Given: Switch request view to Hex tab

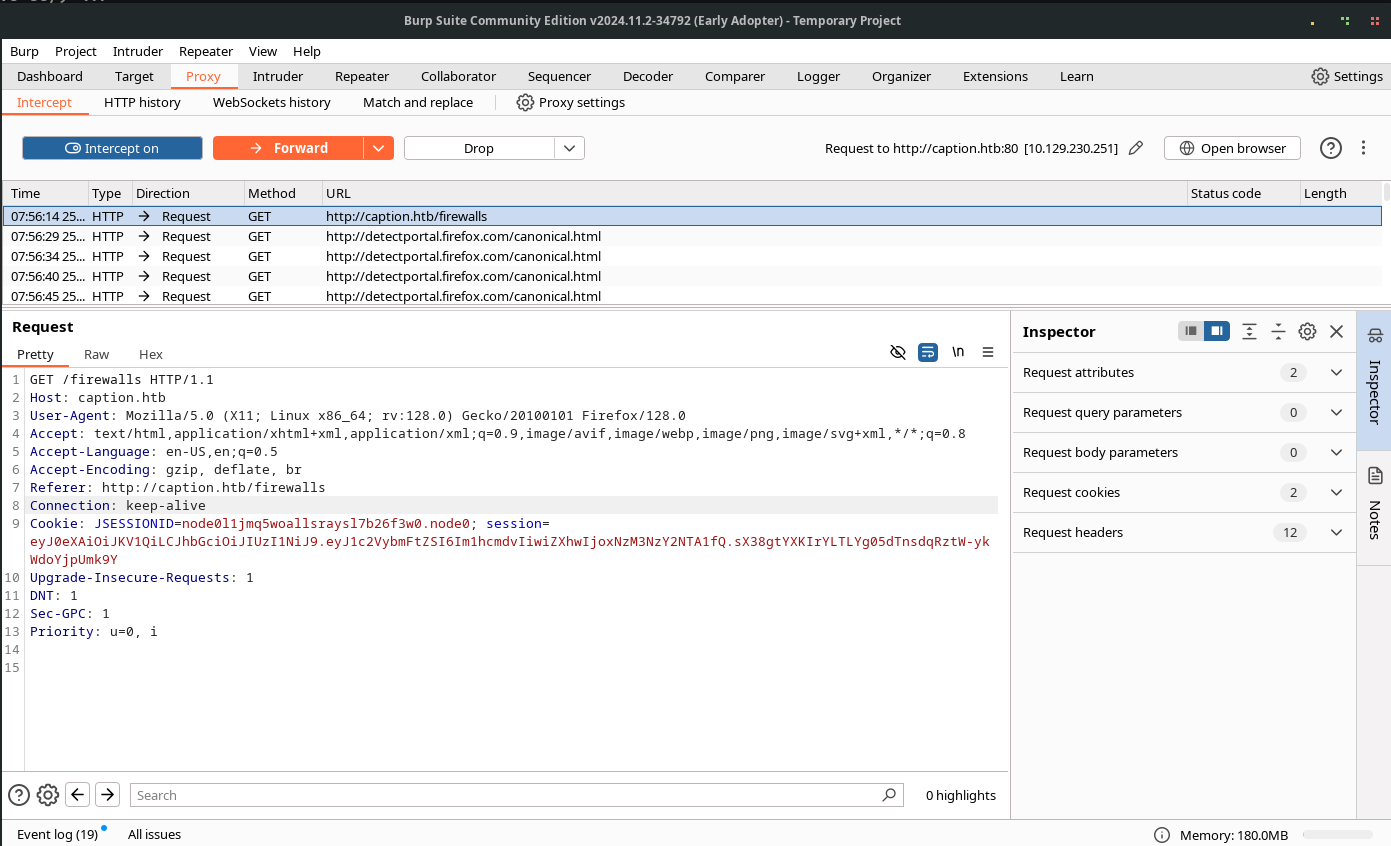Looking at the screenshot, I should point(151,354).
